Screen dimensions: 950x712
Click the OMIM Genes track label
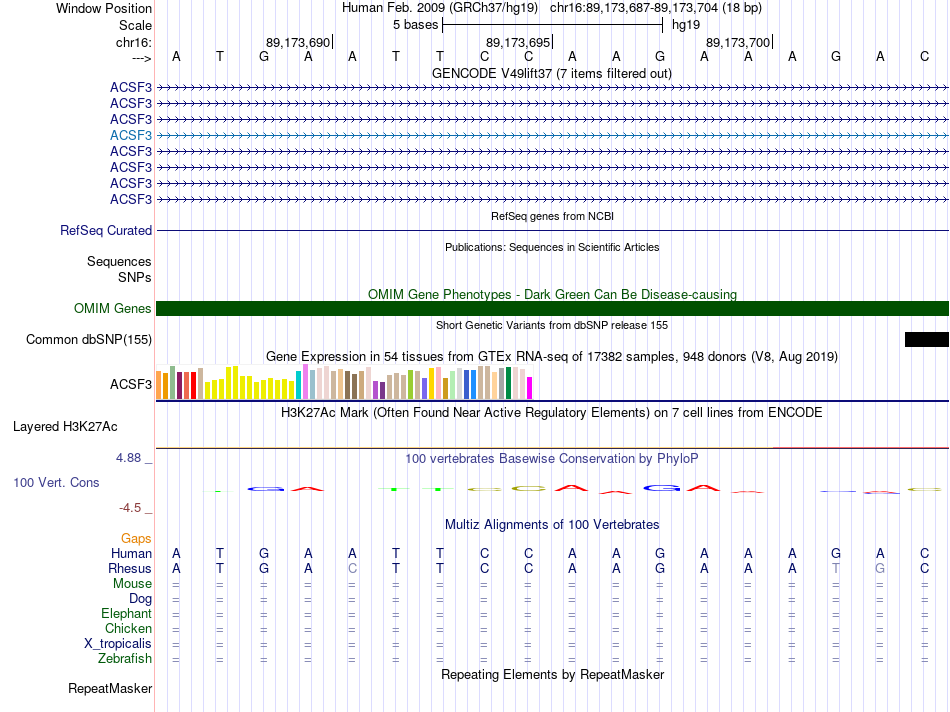coord(113,308)
